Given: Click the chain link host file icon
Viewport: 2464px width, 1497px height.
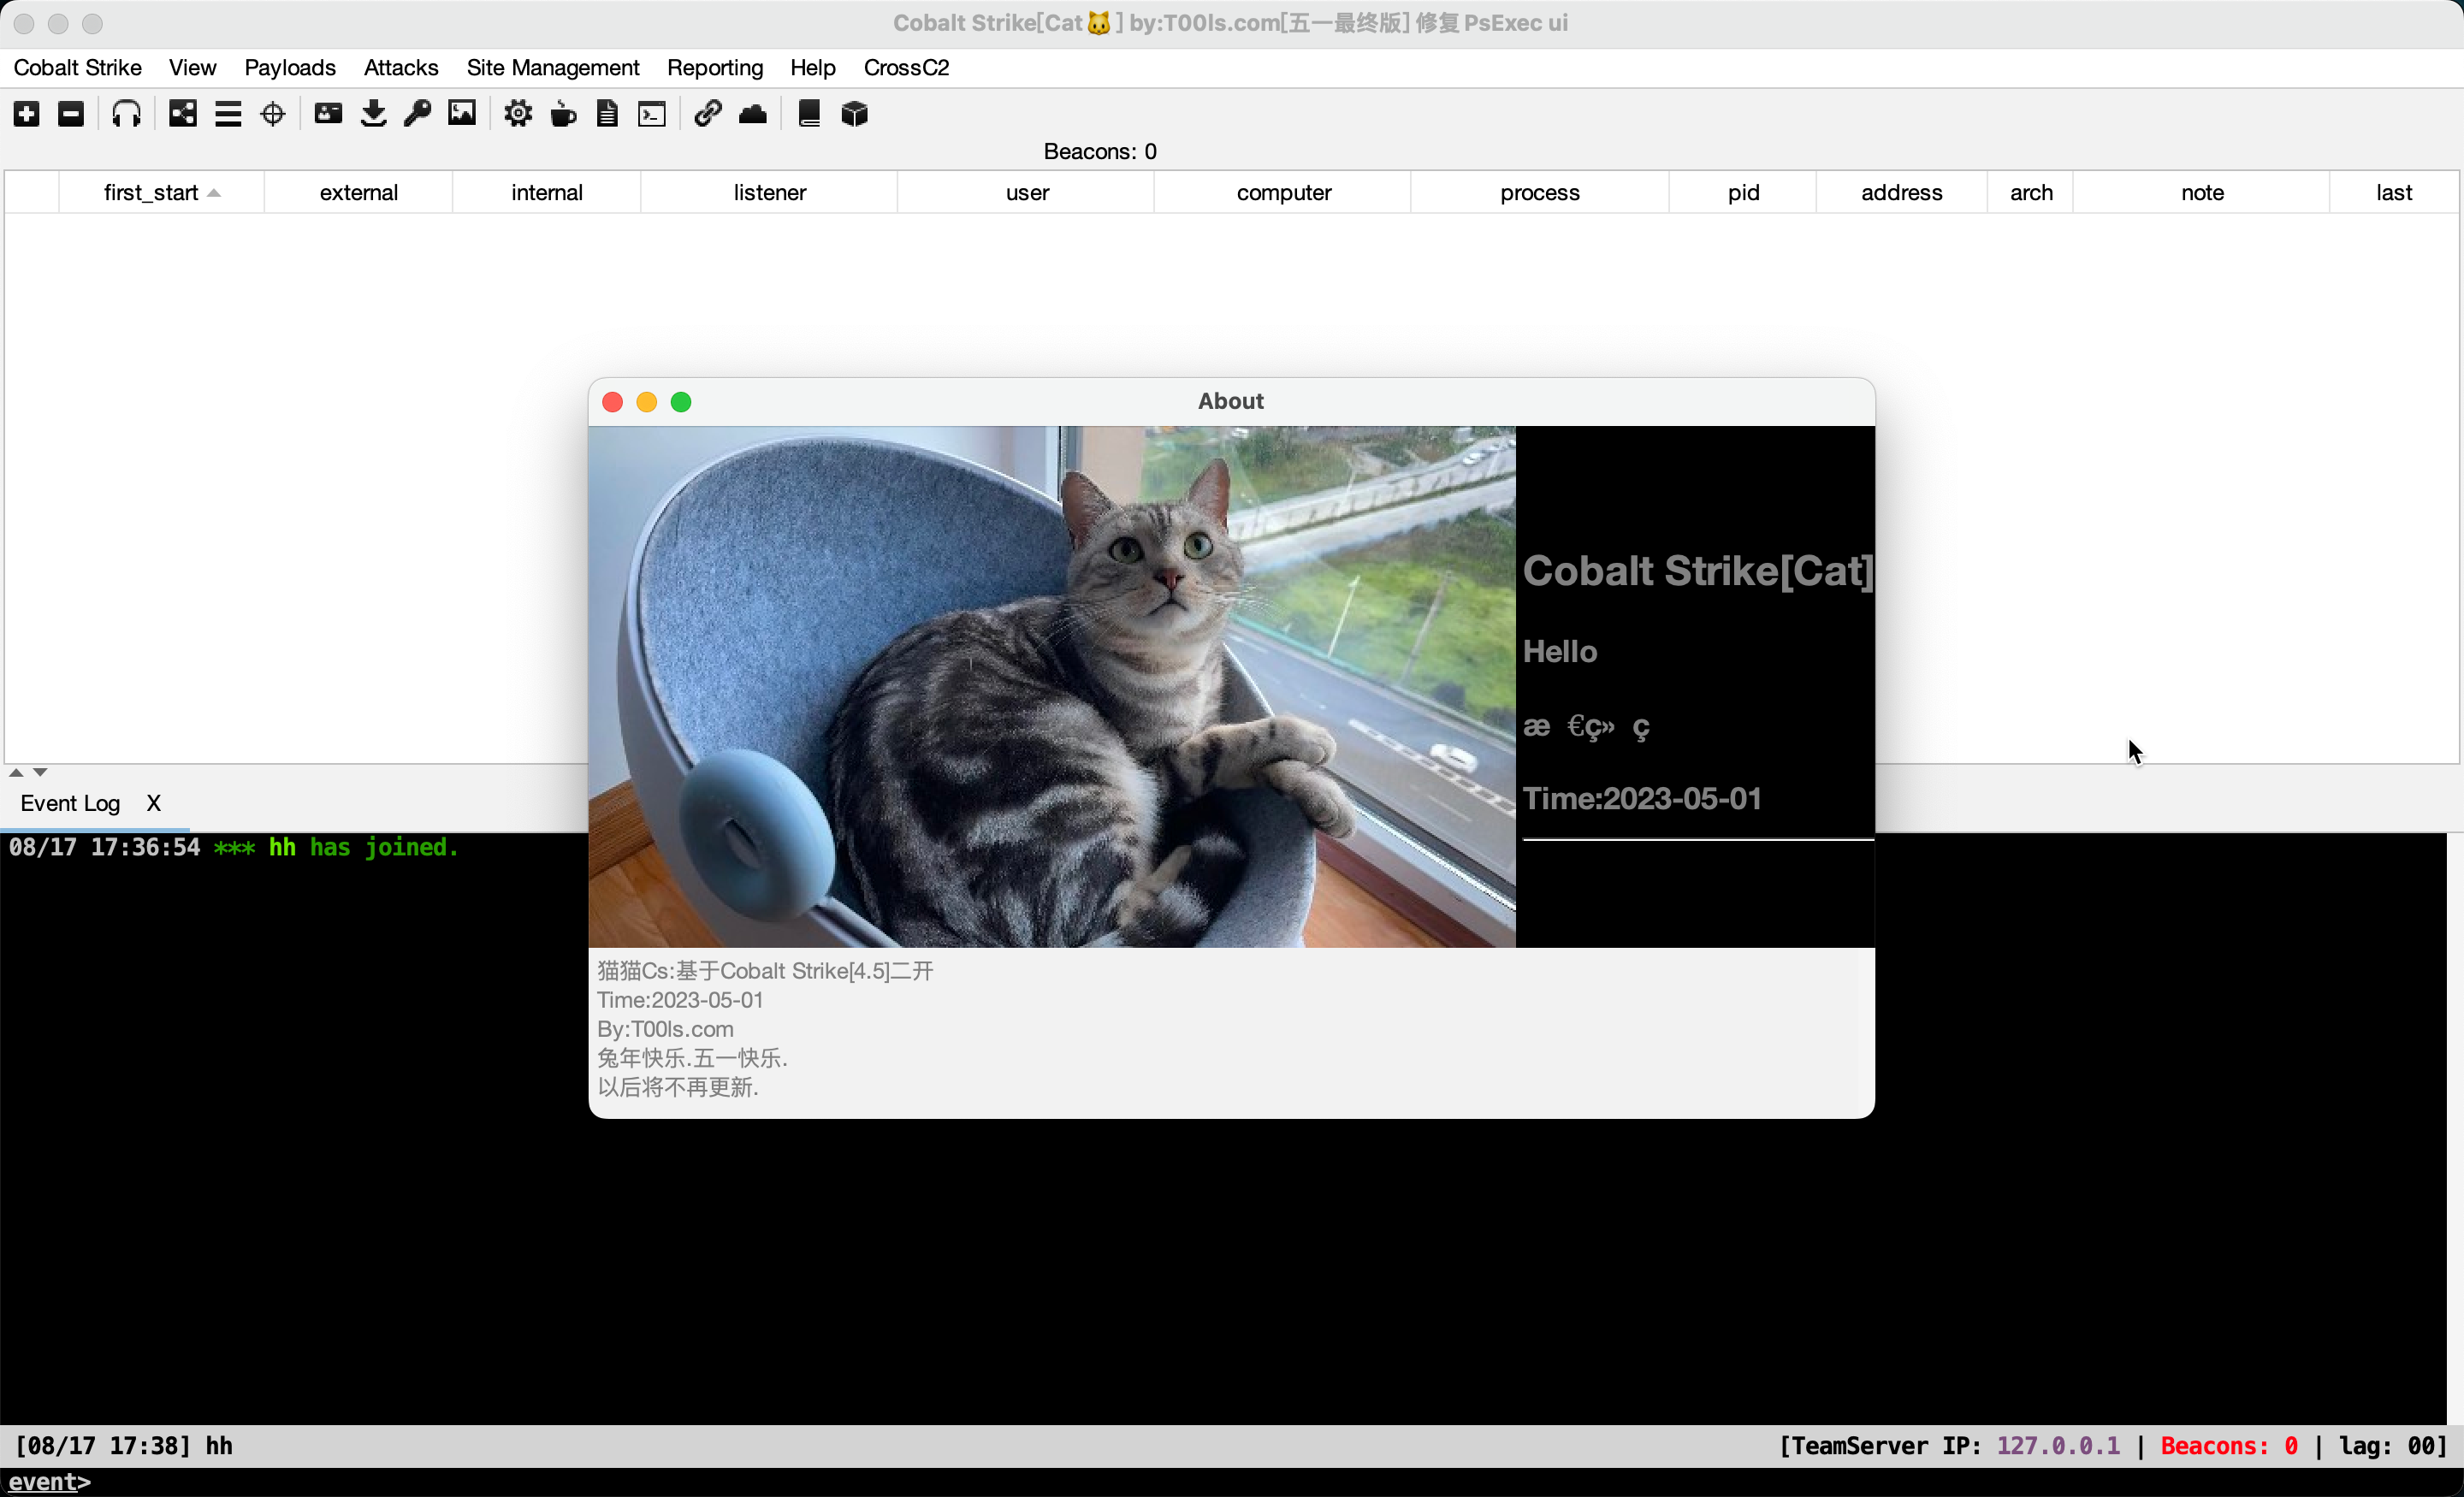Looking at the screenshot, I should [708, 114].
